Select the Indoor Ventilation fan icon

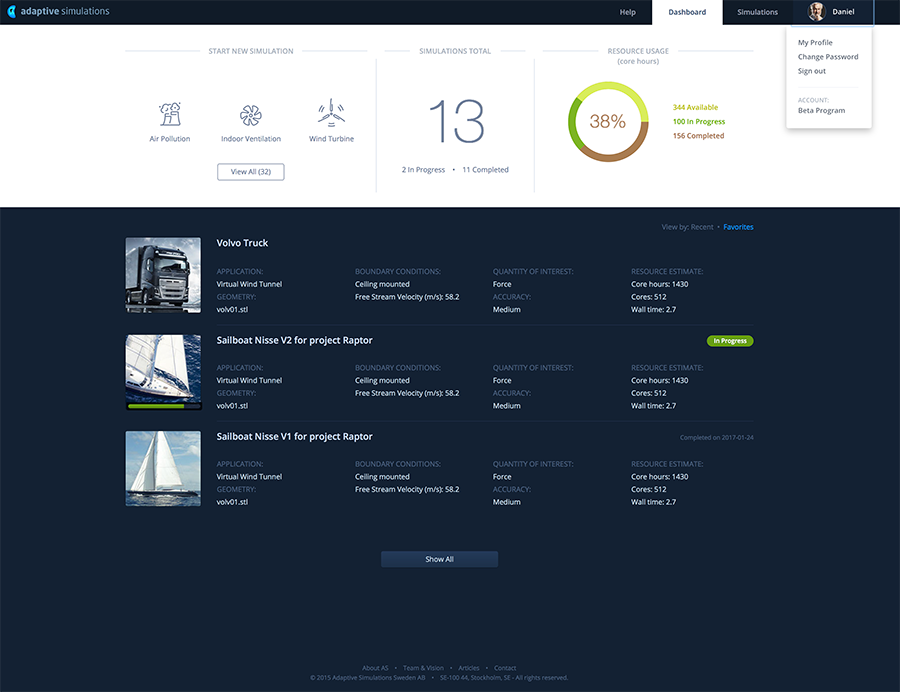point(251,115)
